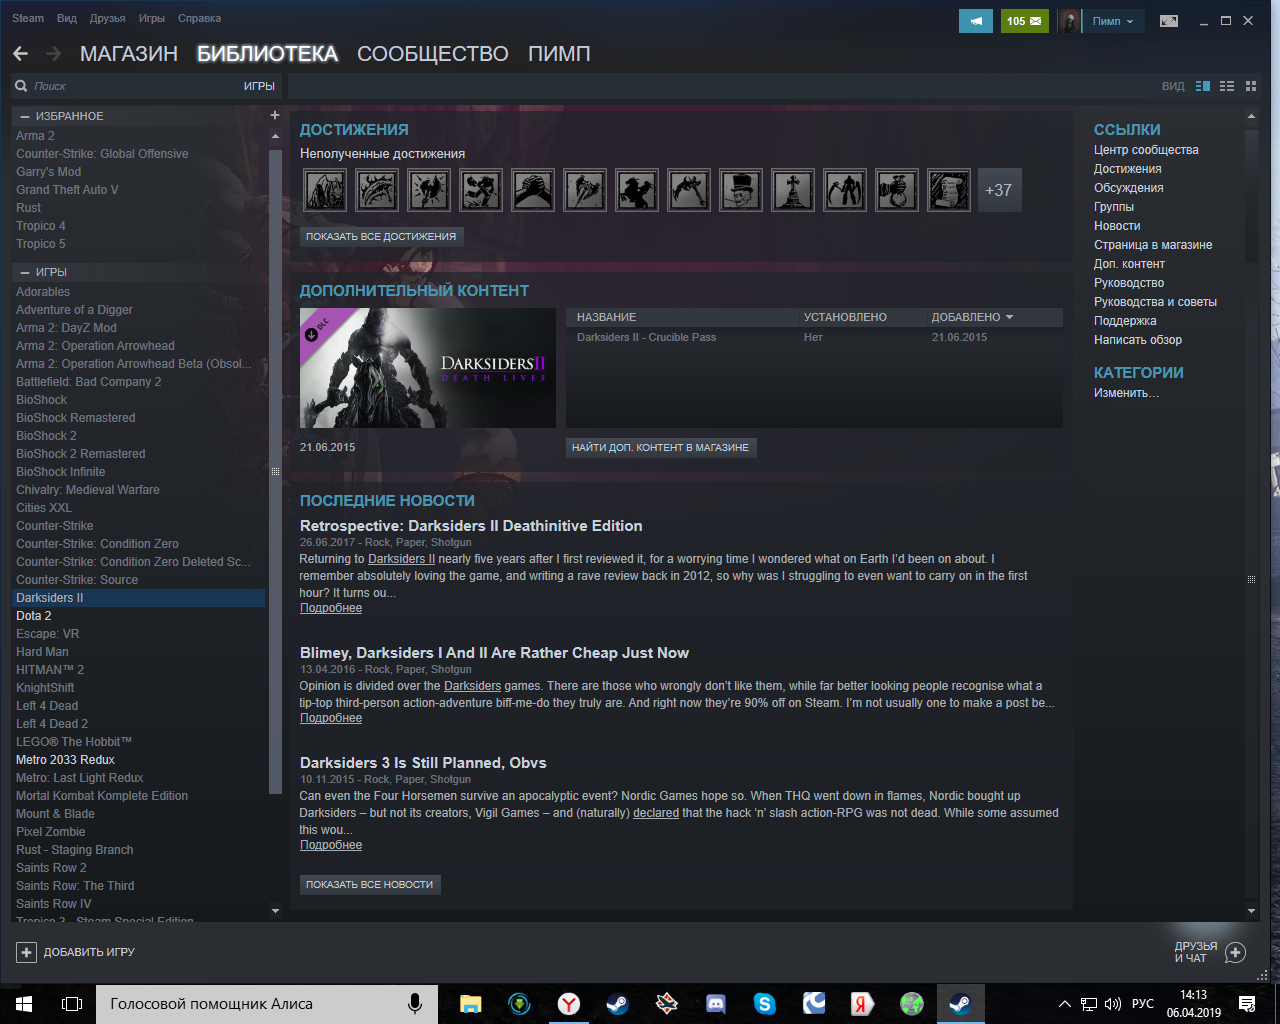Open Task View on the taskbar
The width and height of the screenshot is (1280, 1024).
(x=72, y=1003)
